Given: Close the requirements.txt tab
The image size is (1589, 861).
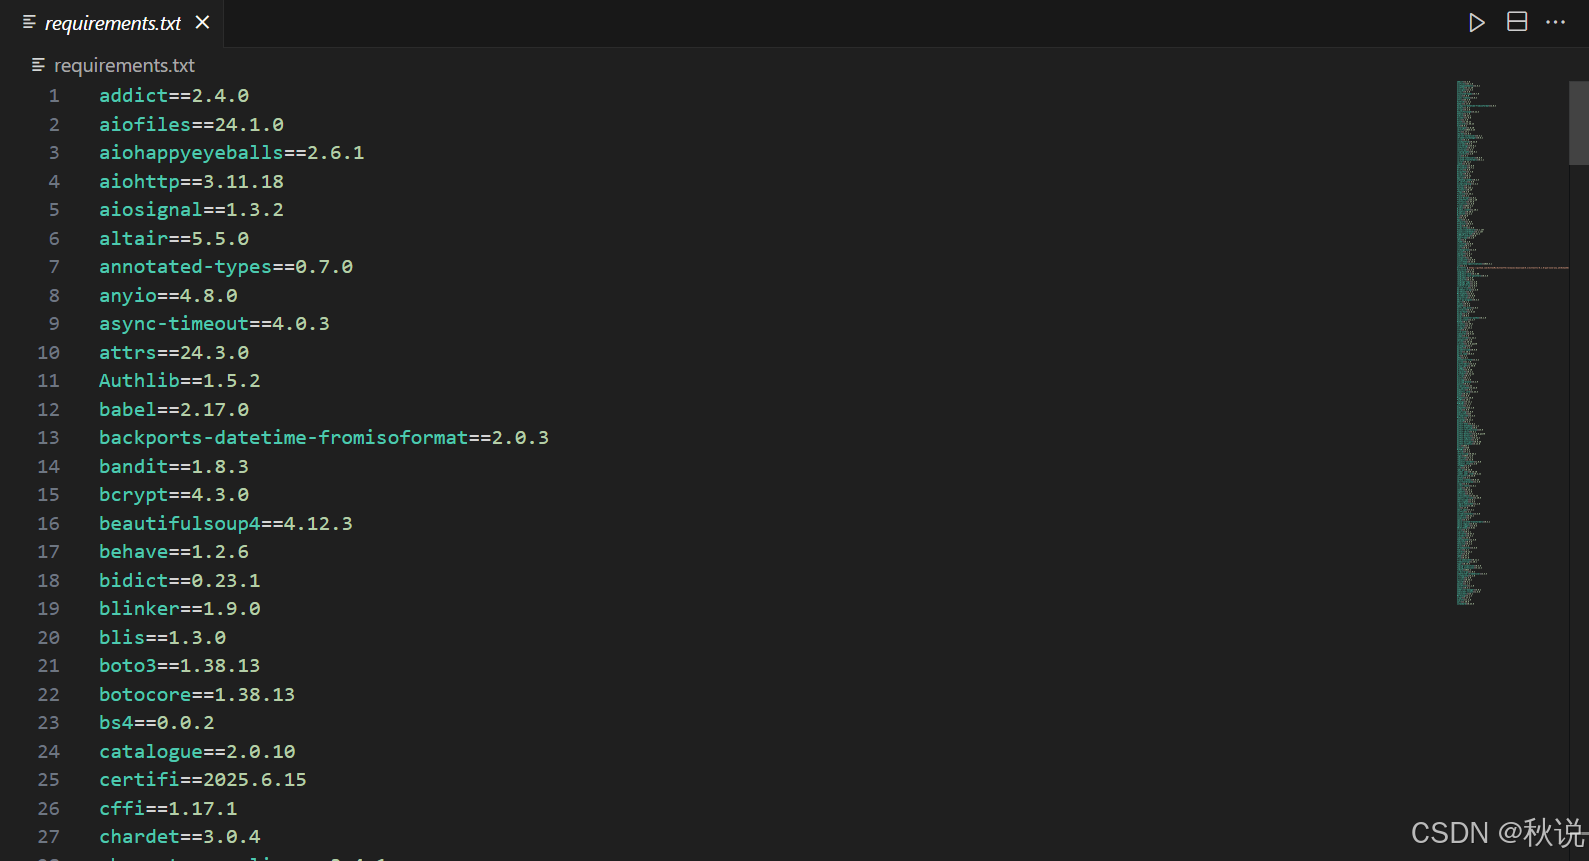Looking at the screenshot, I should tap(203, 22).
